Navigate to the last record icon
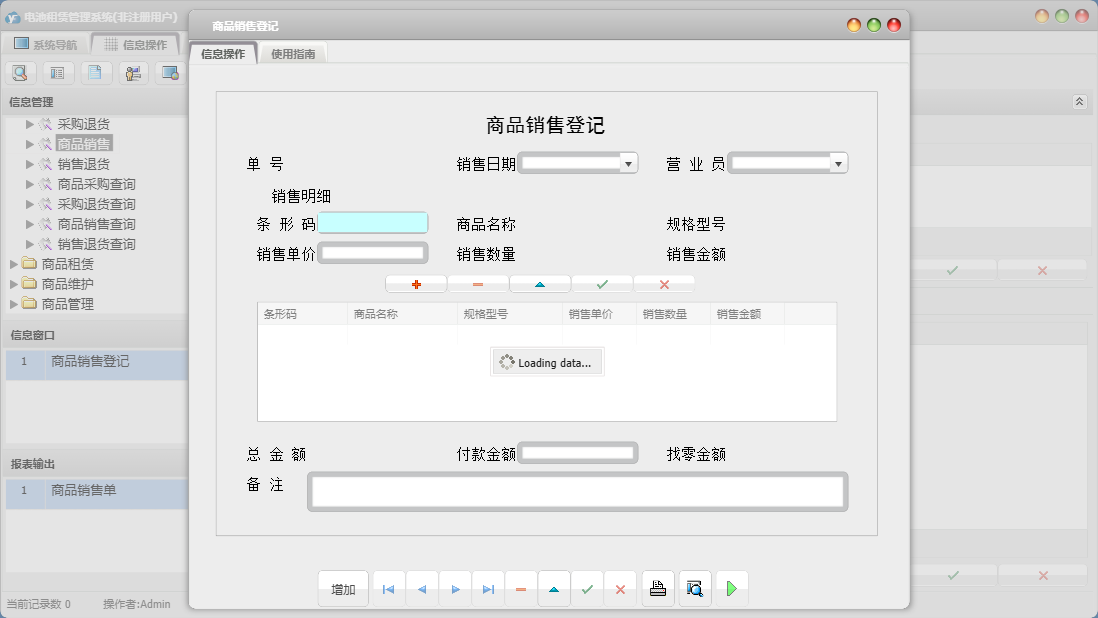Image resolution: width=1098 pixels, height=618 pixels. 488,589
